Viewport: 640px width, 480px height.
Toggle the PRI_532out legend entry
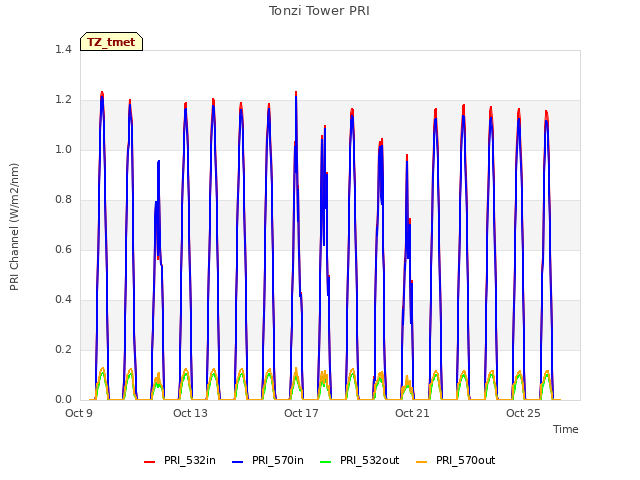pos(359,460)
